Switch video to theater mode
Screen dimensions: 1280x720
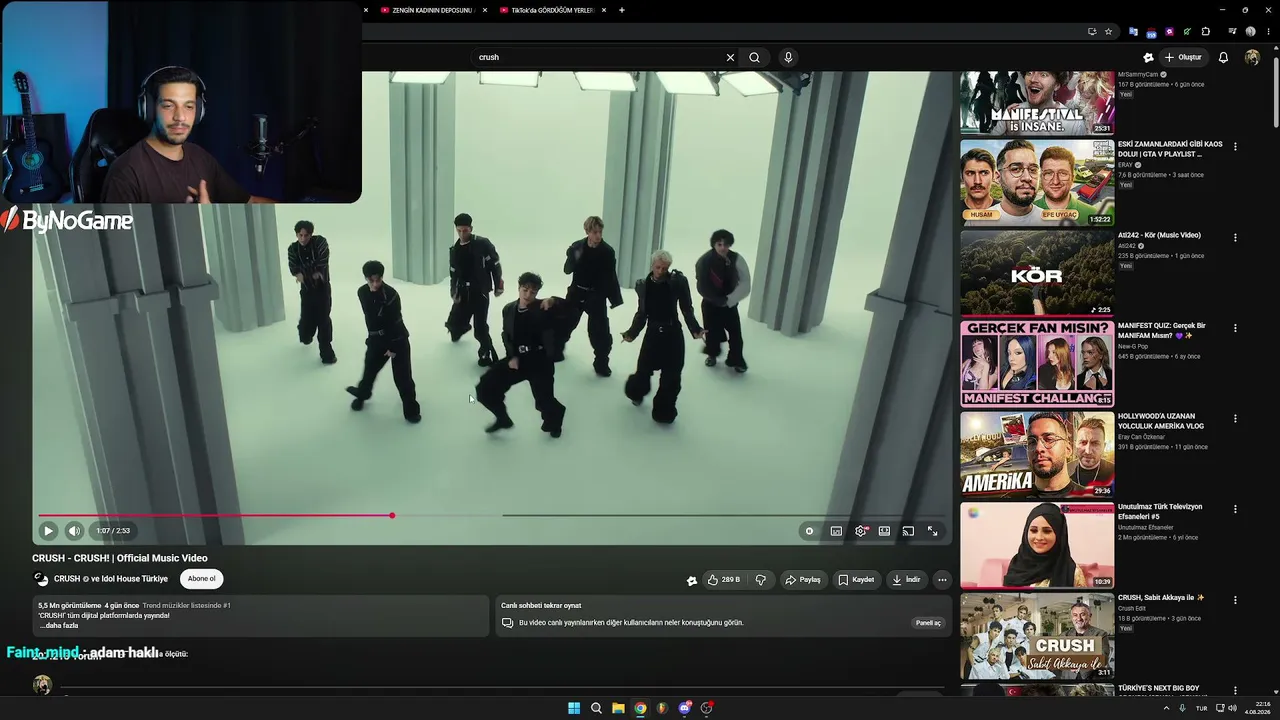[884, 531]
